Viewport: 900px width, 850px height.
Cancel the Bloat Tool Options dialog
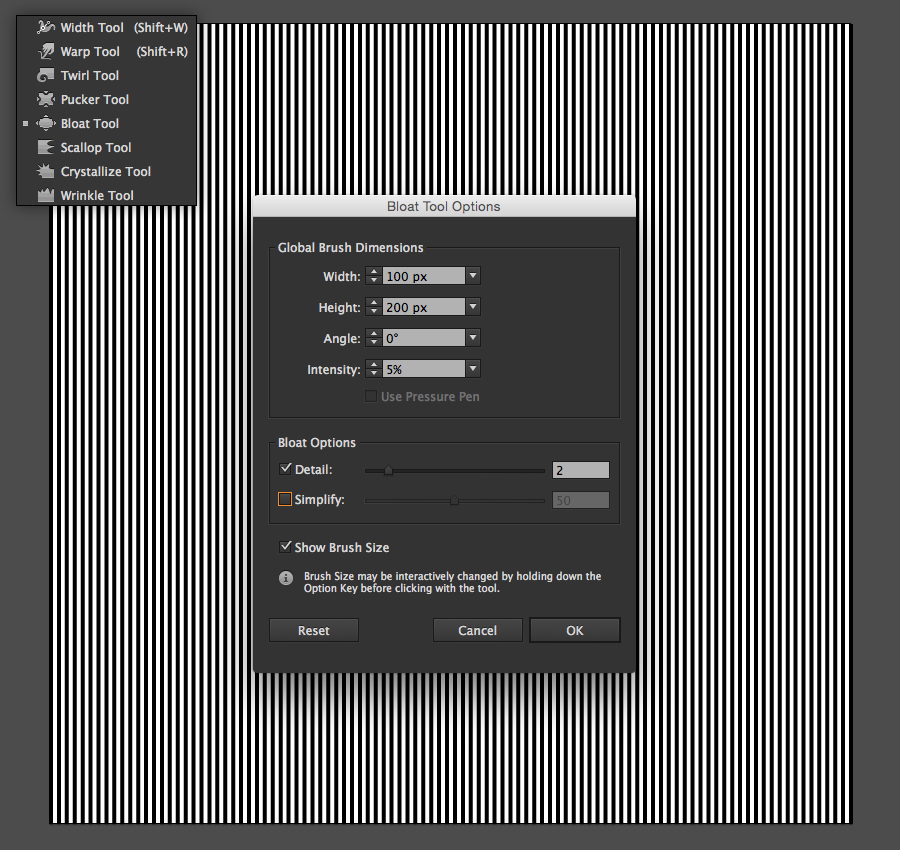tap(477, 630)
